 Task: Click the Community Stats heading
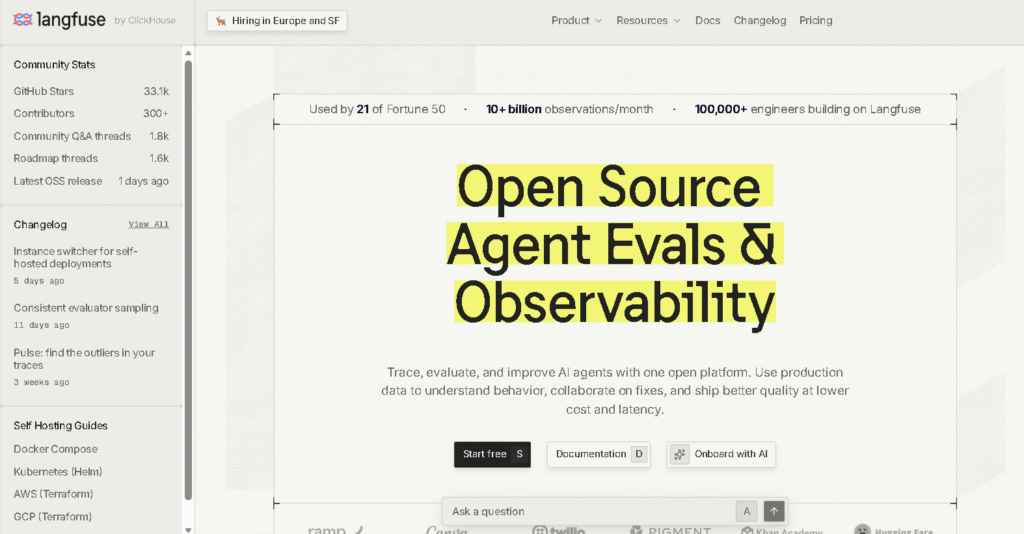pos(54,65)
